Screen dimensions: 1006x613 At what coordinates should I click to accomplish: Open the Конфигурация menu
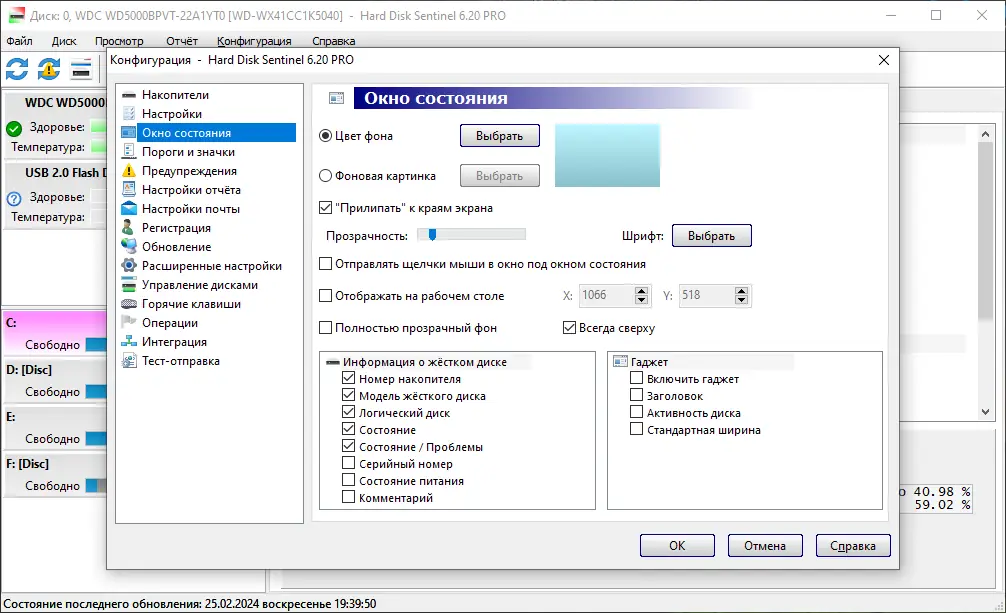click(254, 41)
